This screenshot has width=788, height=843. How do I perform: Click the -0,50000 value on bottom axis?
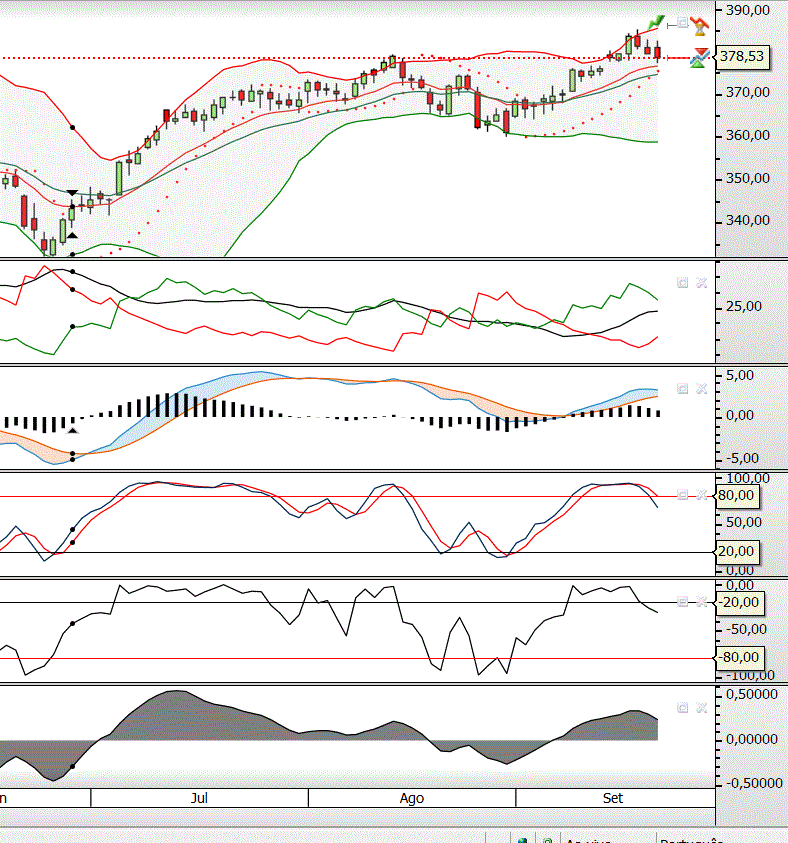point(754,783)
